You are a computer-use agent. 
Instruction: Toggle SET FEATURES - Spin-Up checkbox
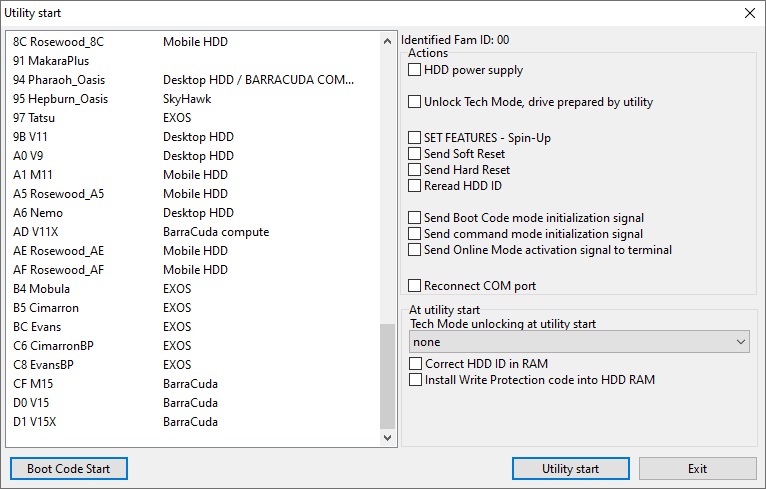click(x=415, y=138)
